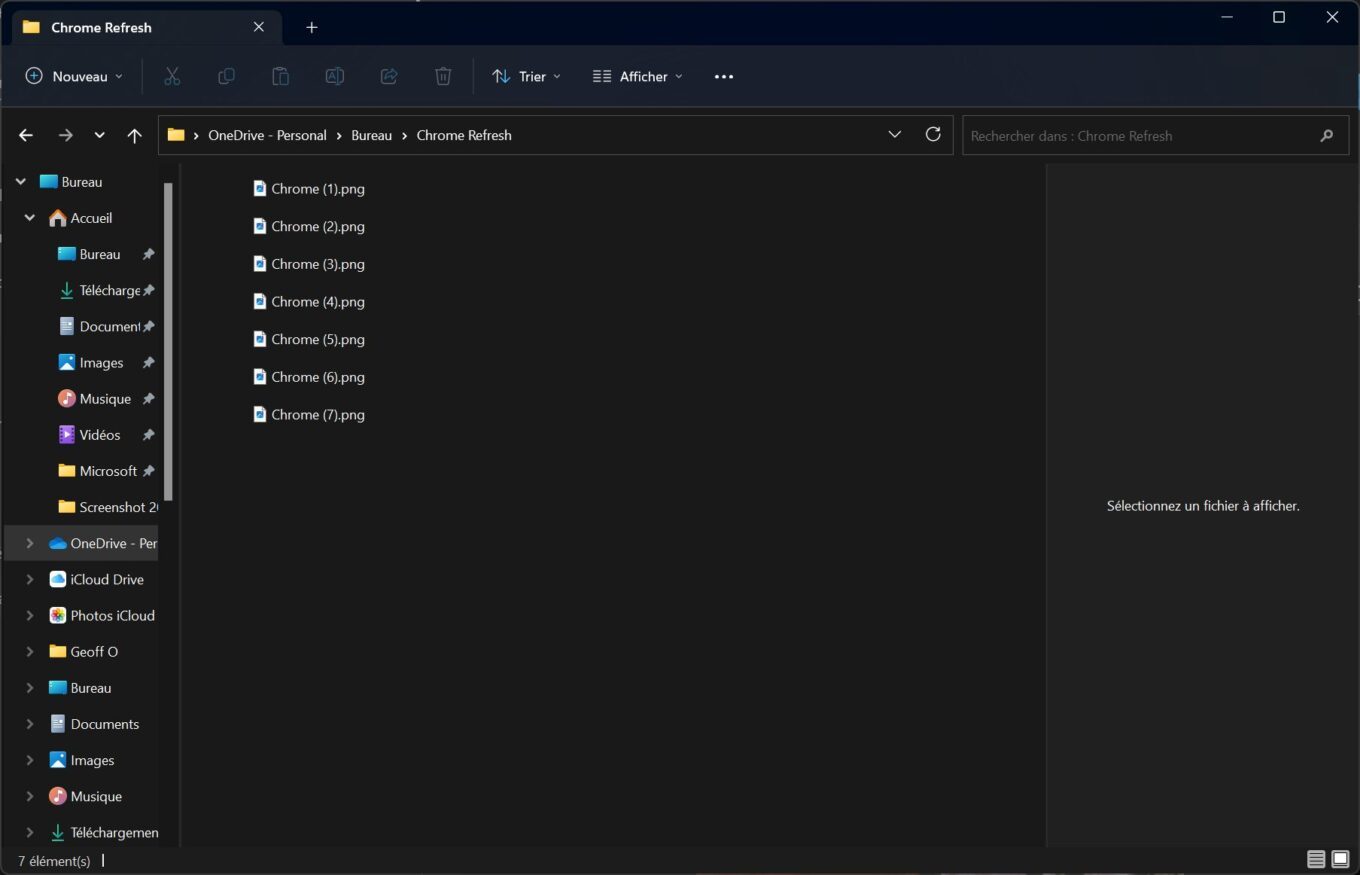This screenshot has width=1360, height=875.
Task: Open the Screenshot folder in sidebar
Action: click(x=108, y=507)
